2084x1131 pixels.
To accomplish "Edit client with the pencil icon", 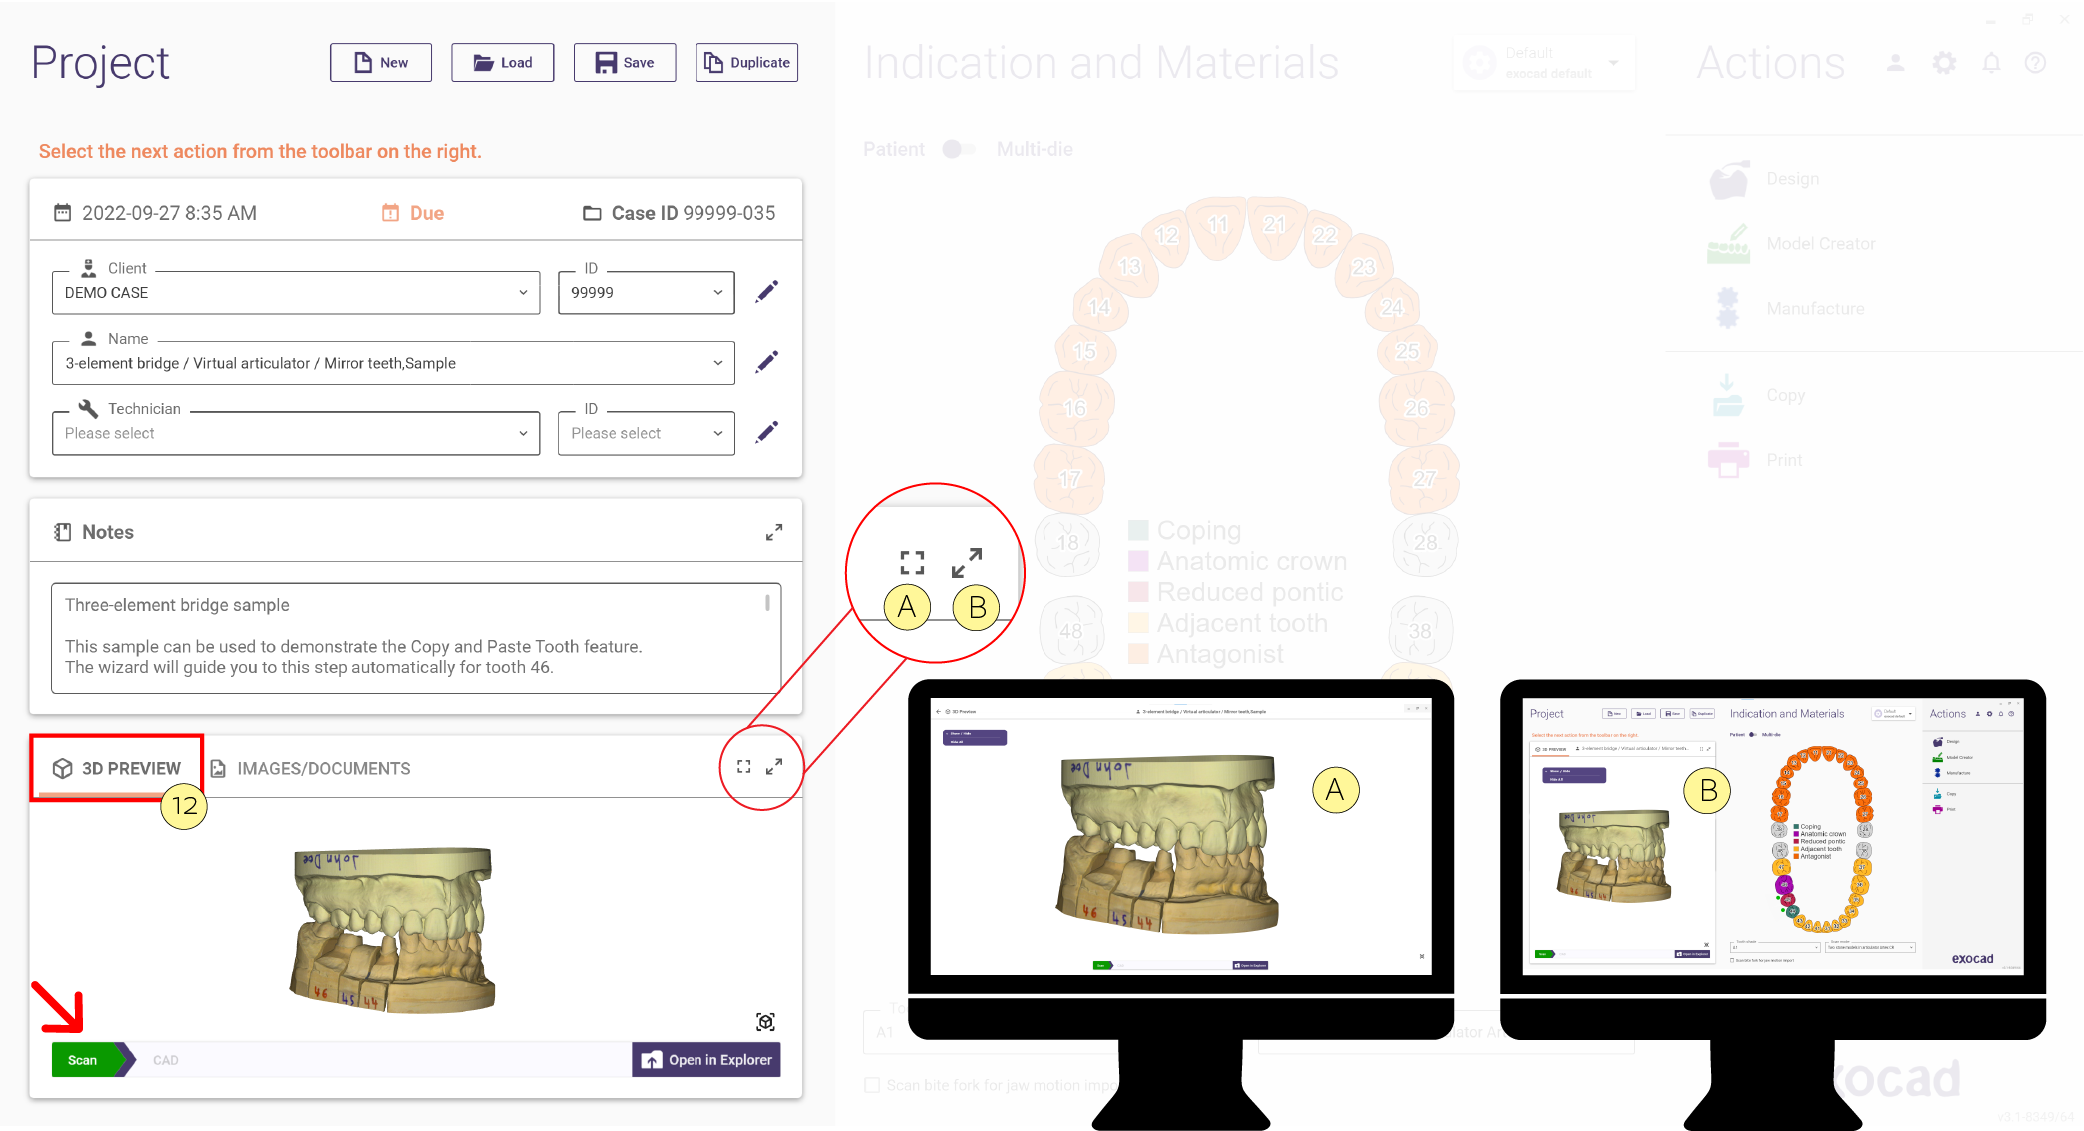I will 767,292.
